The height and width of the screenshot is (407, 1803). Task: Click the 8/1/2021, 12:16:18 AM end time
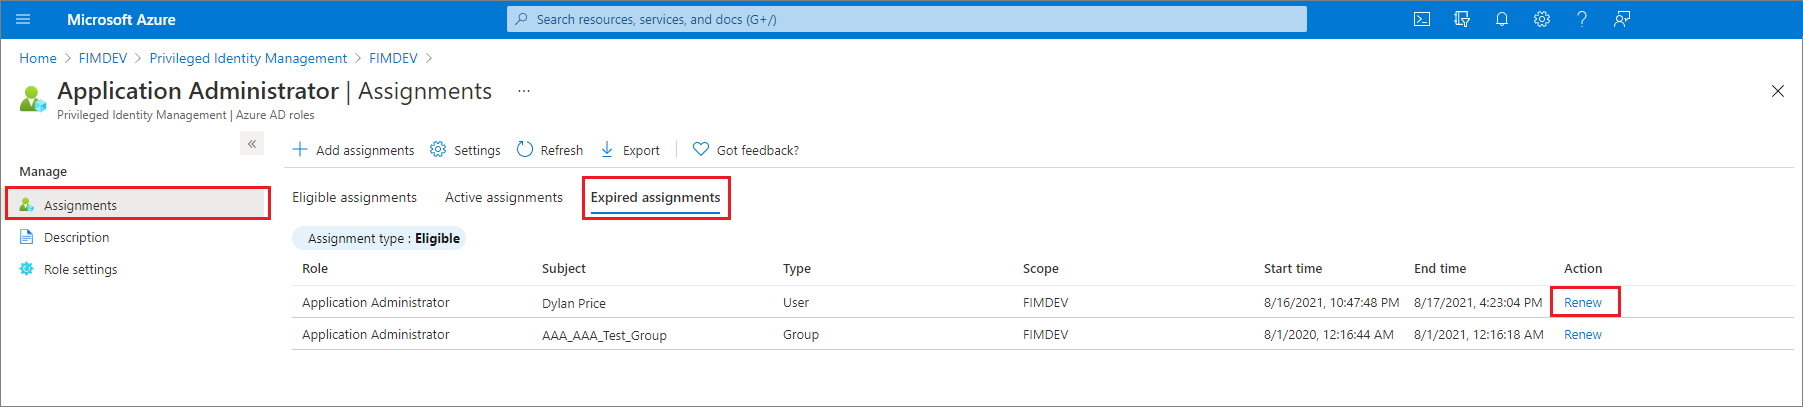1479,334
